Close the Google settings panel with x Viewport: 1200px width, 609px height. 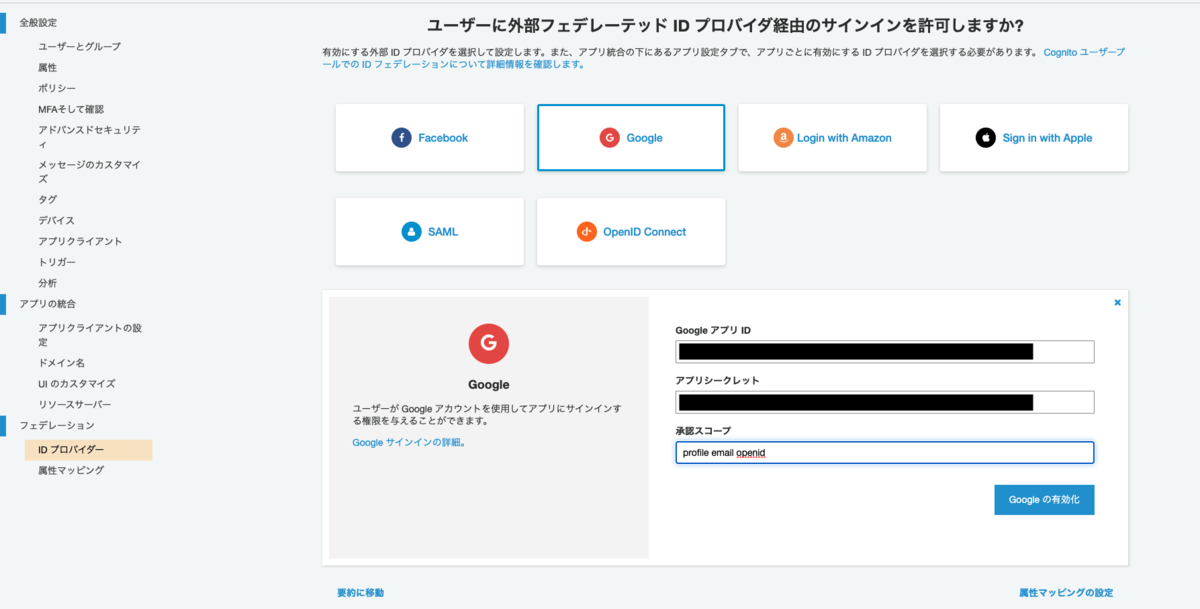pos(1118,302)
